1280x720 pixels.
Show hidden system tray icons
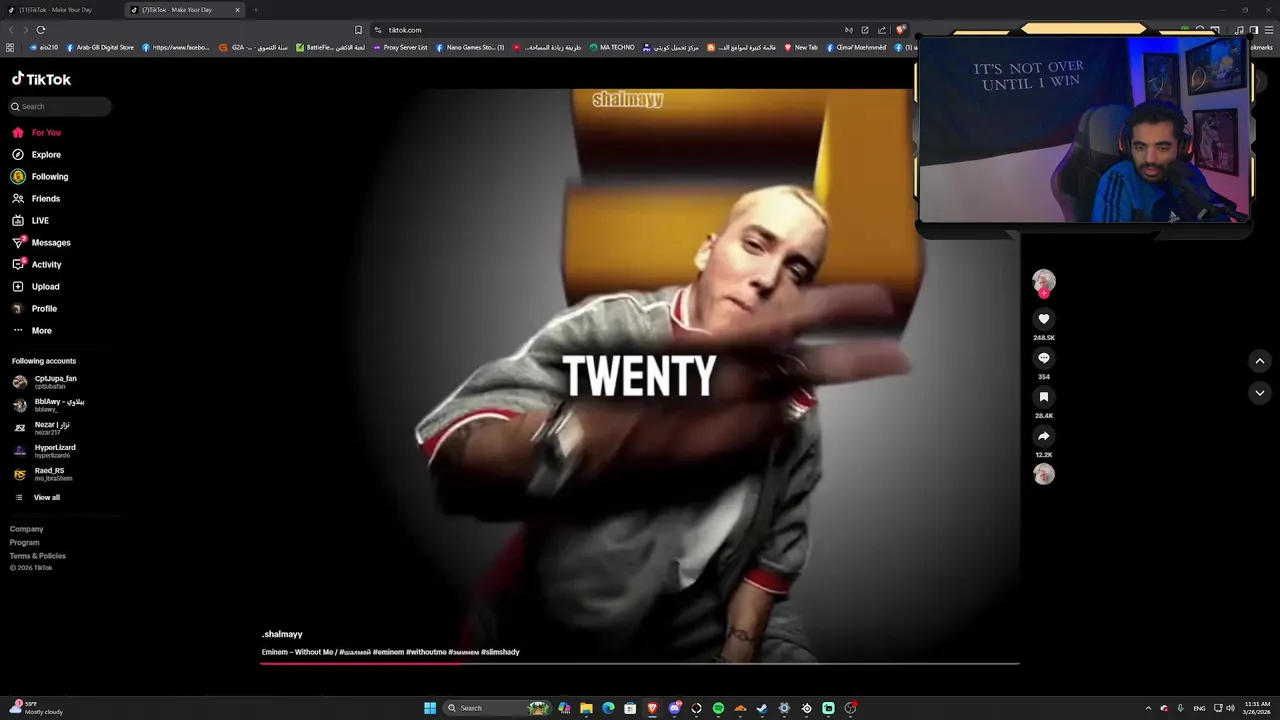1148,708
